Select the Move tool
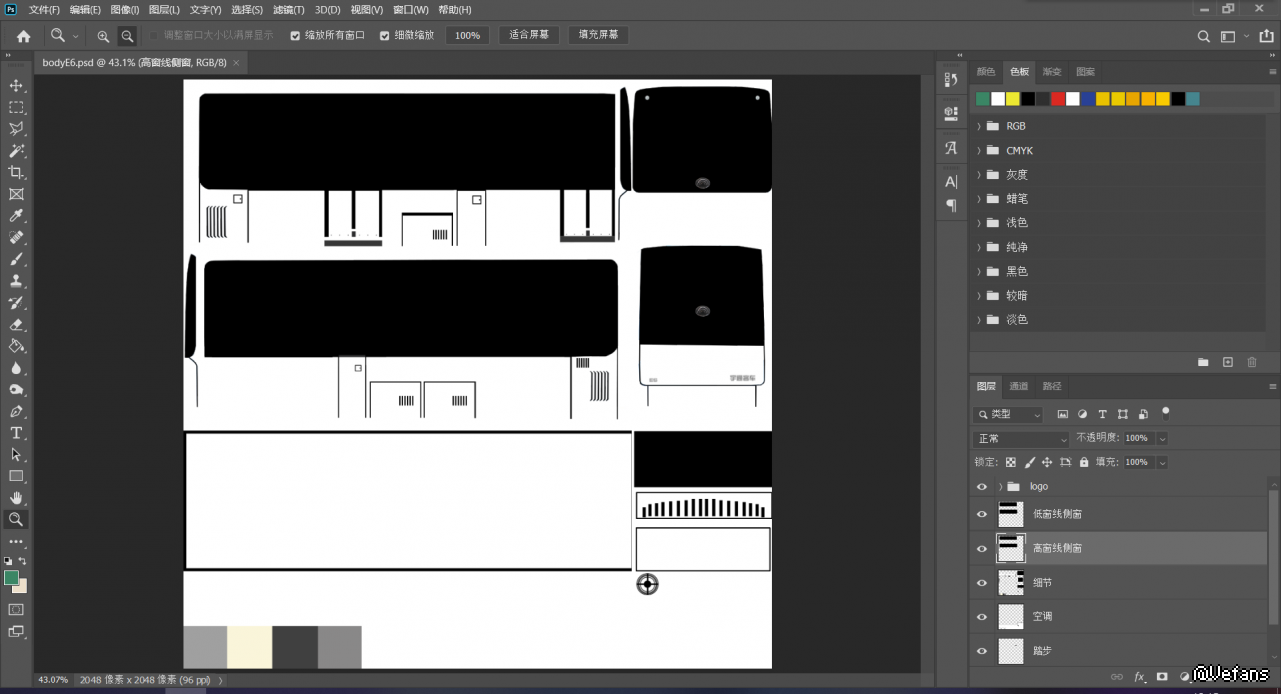Viewport: 1281px width, 694px height. [16, 86]
